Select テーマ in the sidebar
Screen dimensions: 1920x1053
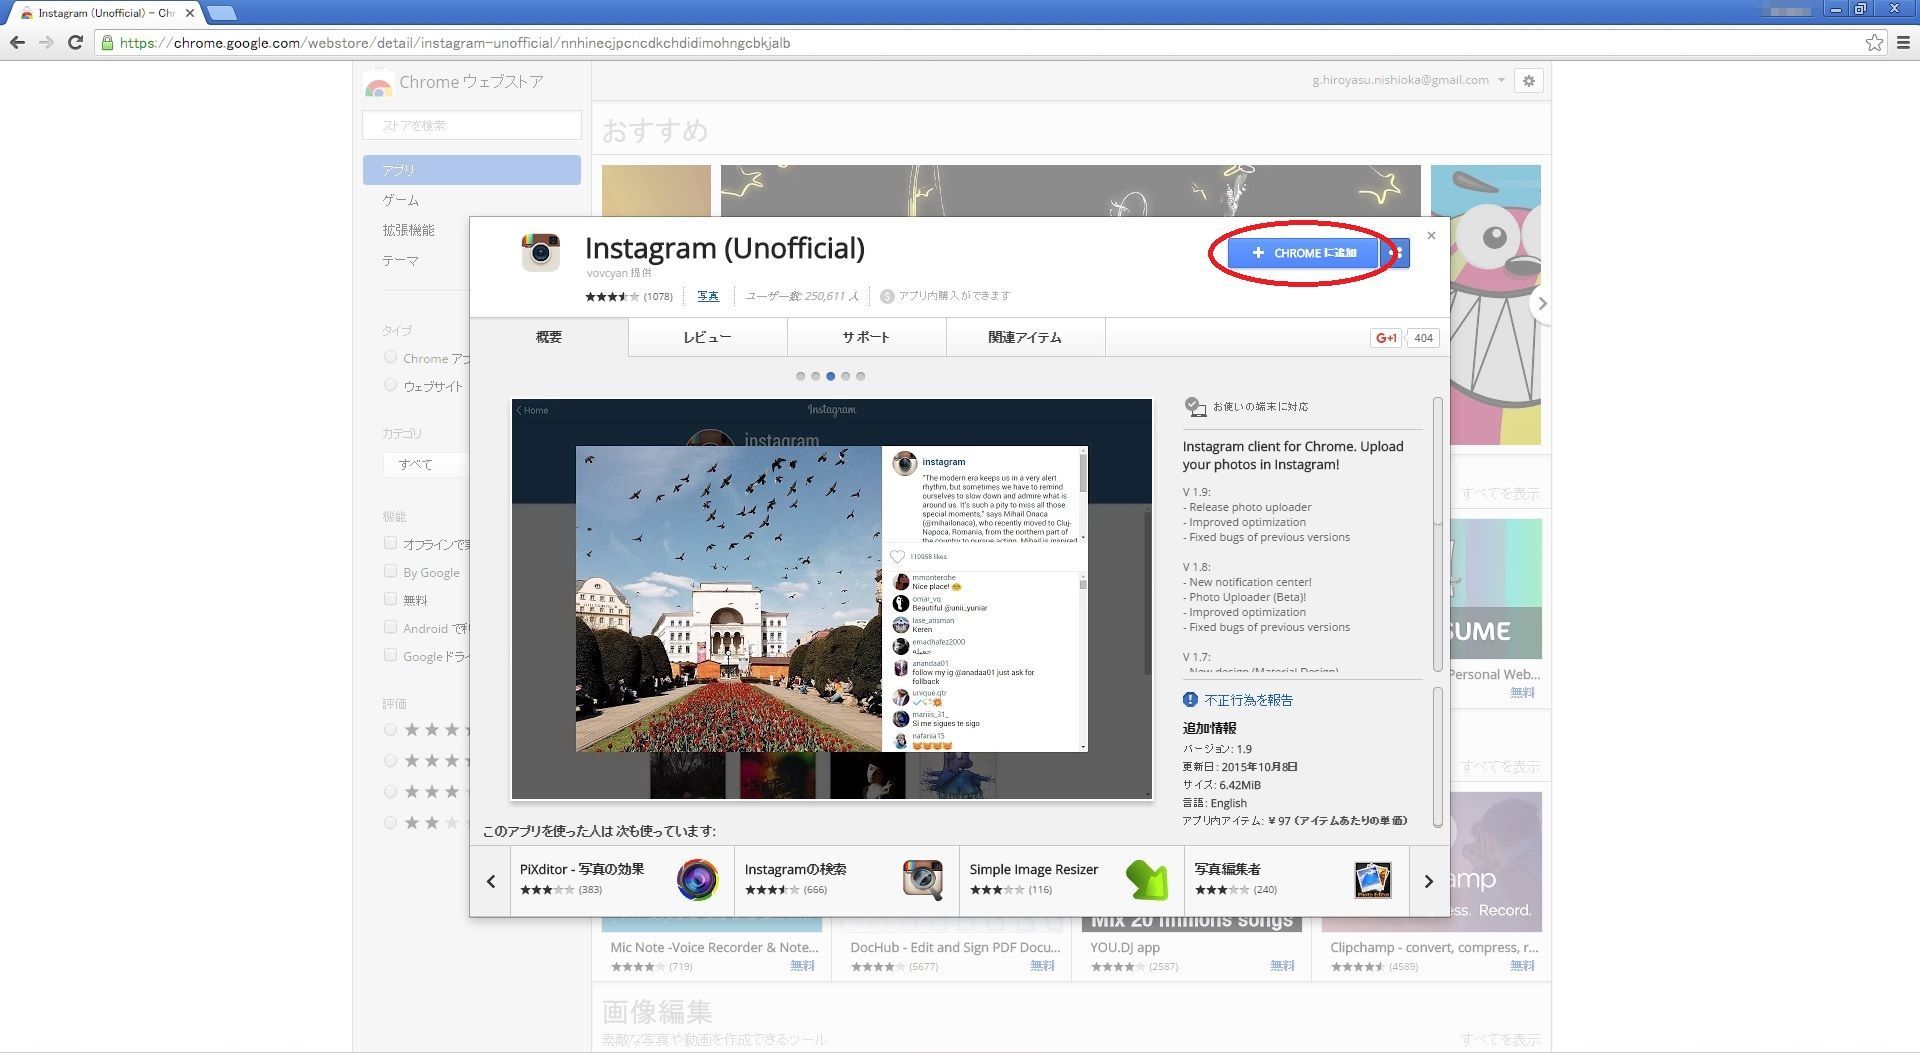tap(400, 260)
